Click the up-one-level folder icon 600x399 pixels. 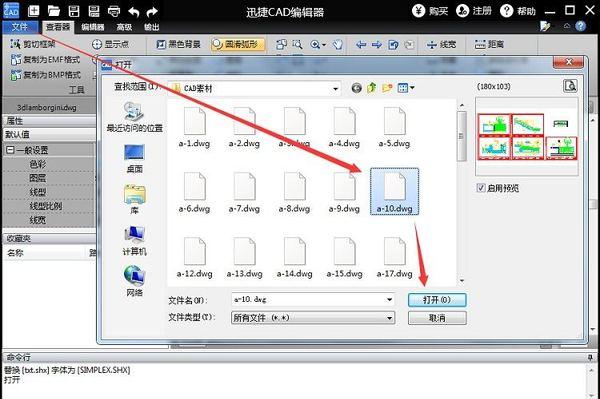372,88
